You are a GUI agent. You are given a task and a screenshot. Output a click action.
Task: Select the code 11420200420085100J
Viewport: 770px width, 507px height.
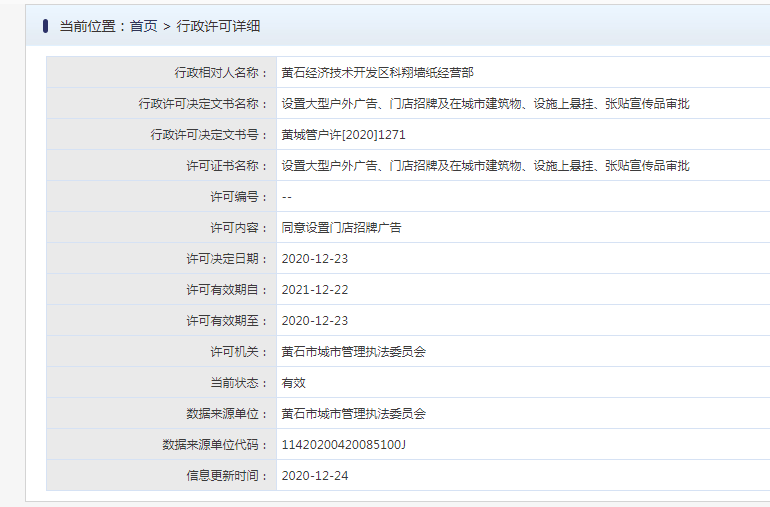point(344,445)
